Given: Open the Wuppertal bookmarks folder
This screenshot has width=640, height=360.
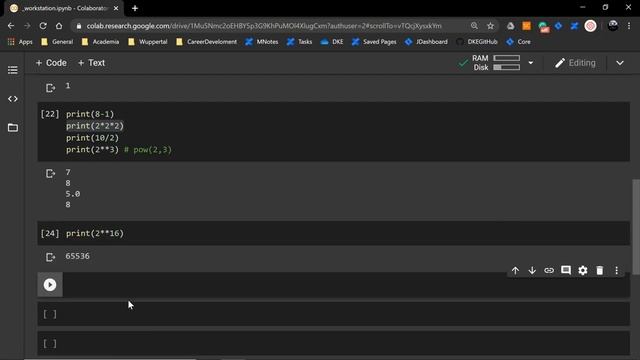Looking at the screenshot, I should click(x=148, y=42).
